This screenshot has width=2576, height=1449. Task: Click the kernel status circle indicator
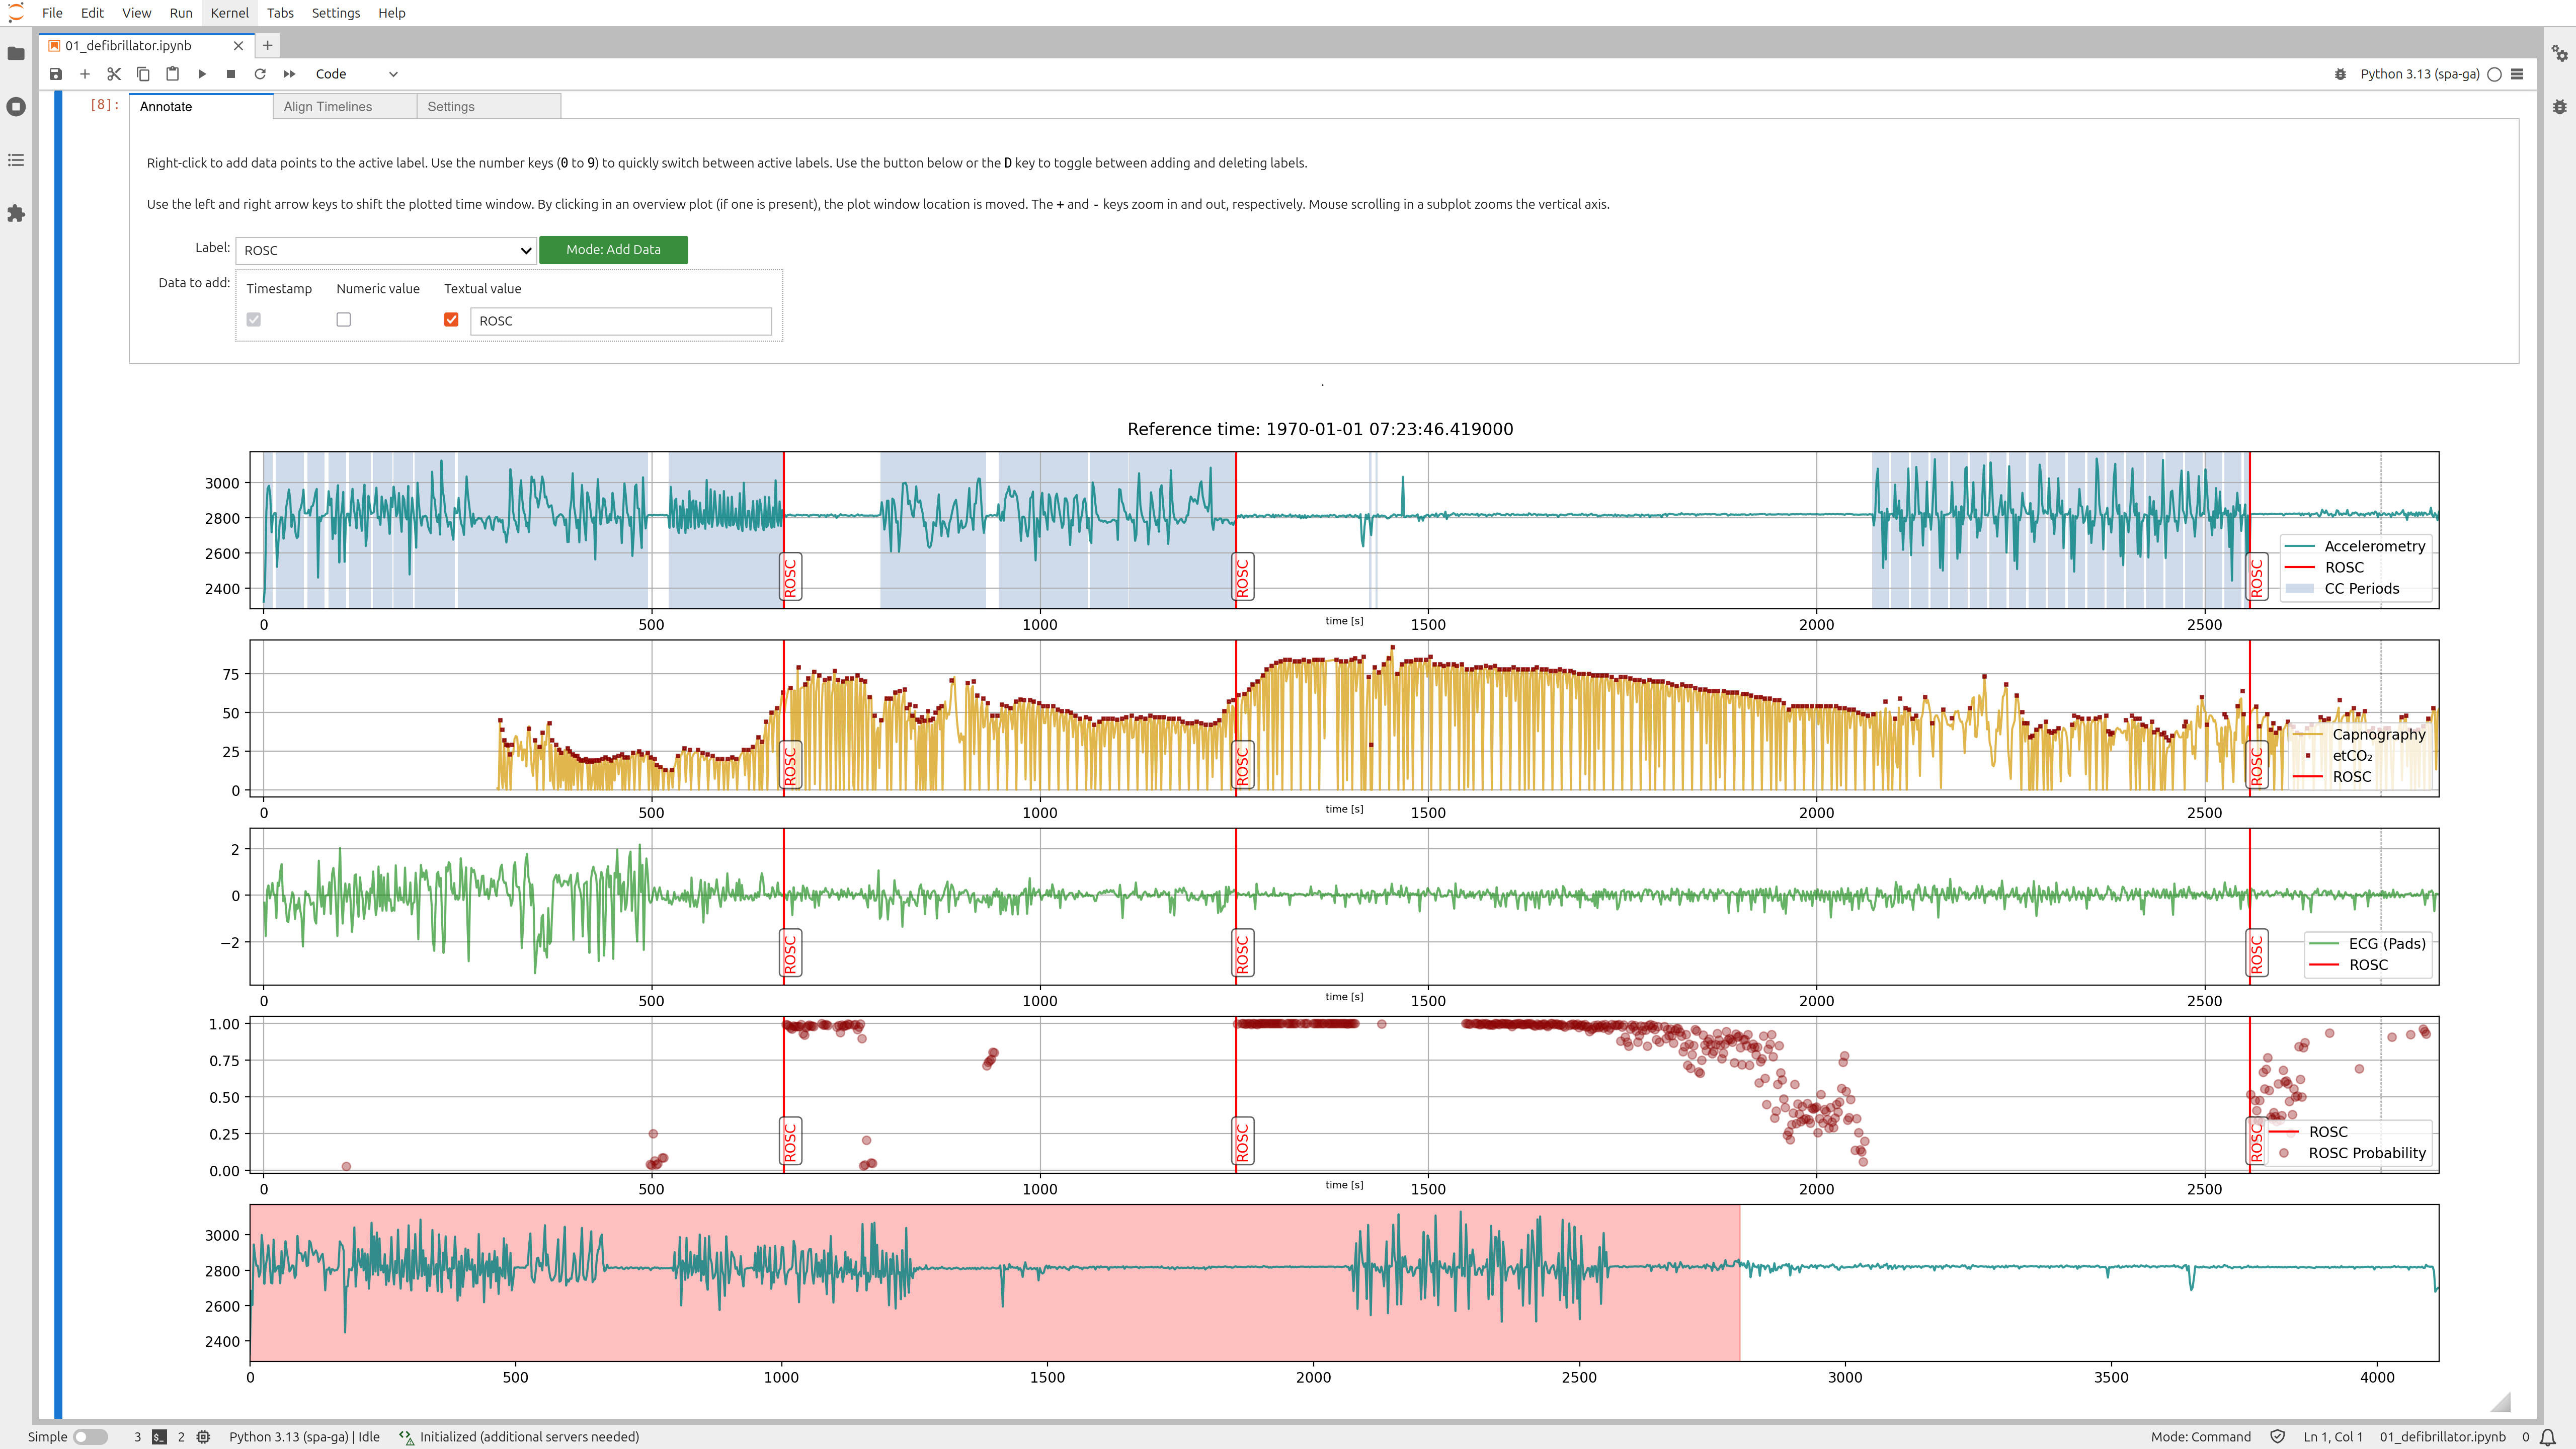pyautogui.click(x=2494, y=74)
